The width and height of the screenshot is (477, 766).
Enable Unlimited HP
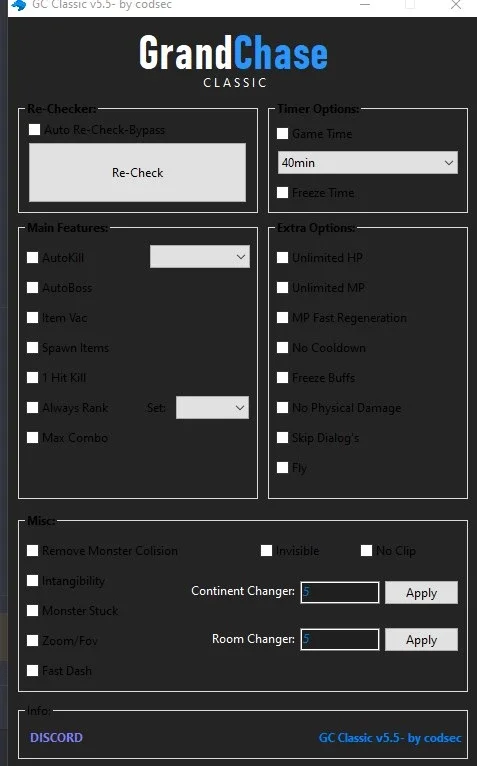click(282, 257)
